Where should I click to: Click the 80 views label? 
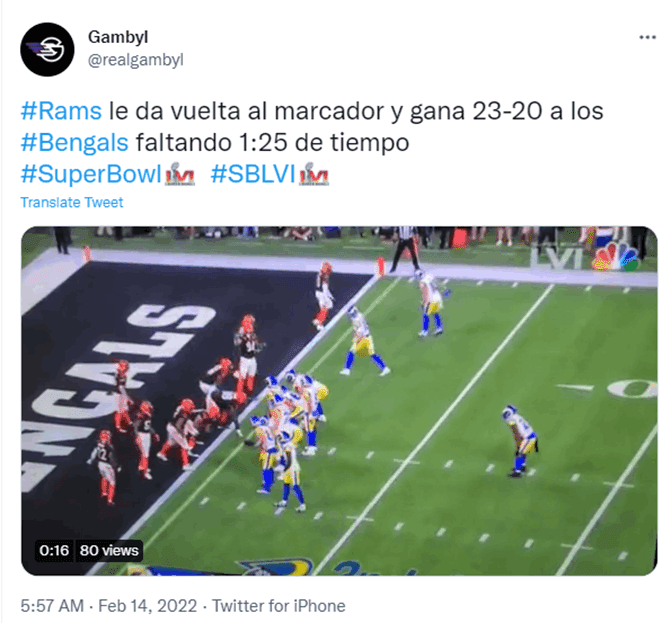click(109, 551)
